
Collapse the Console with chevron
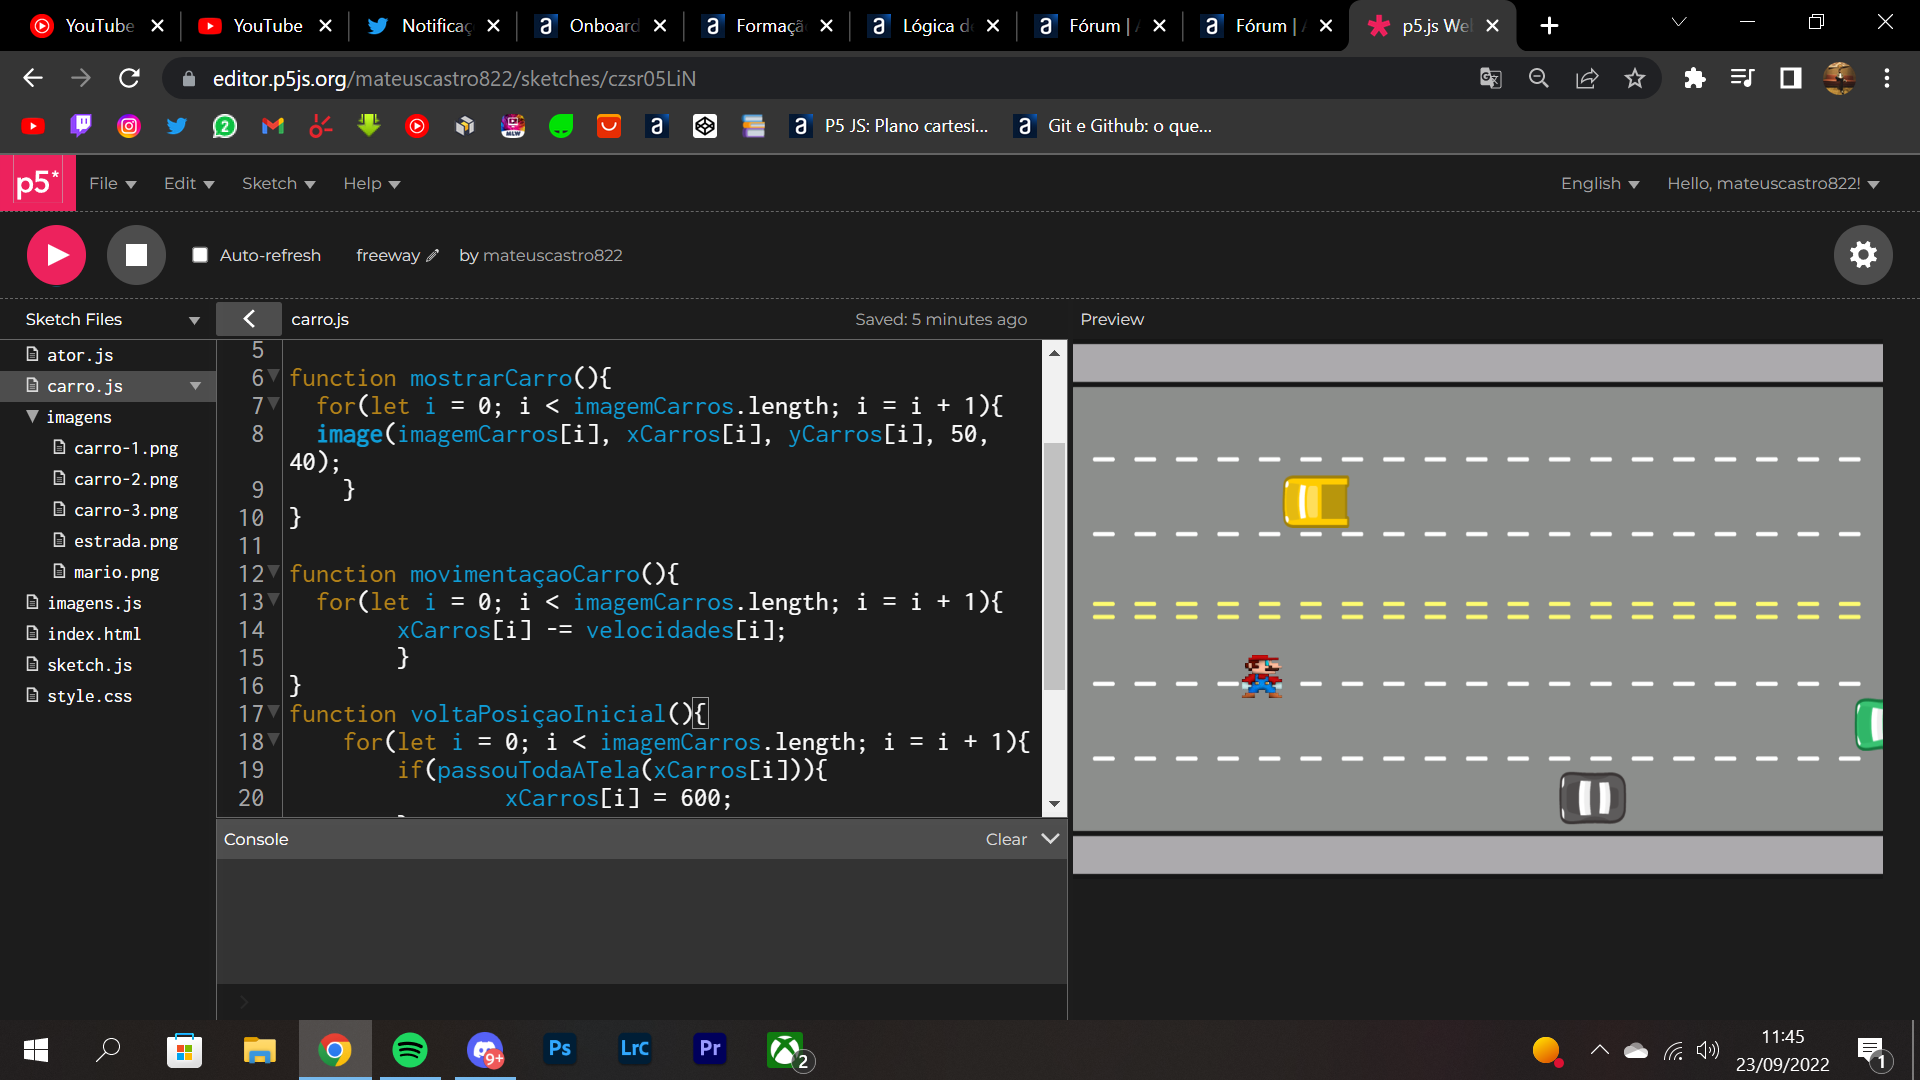pyautogui.click(x=1050, y=839)
